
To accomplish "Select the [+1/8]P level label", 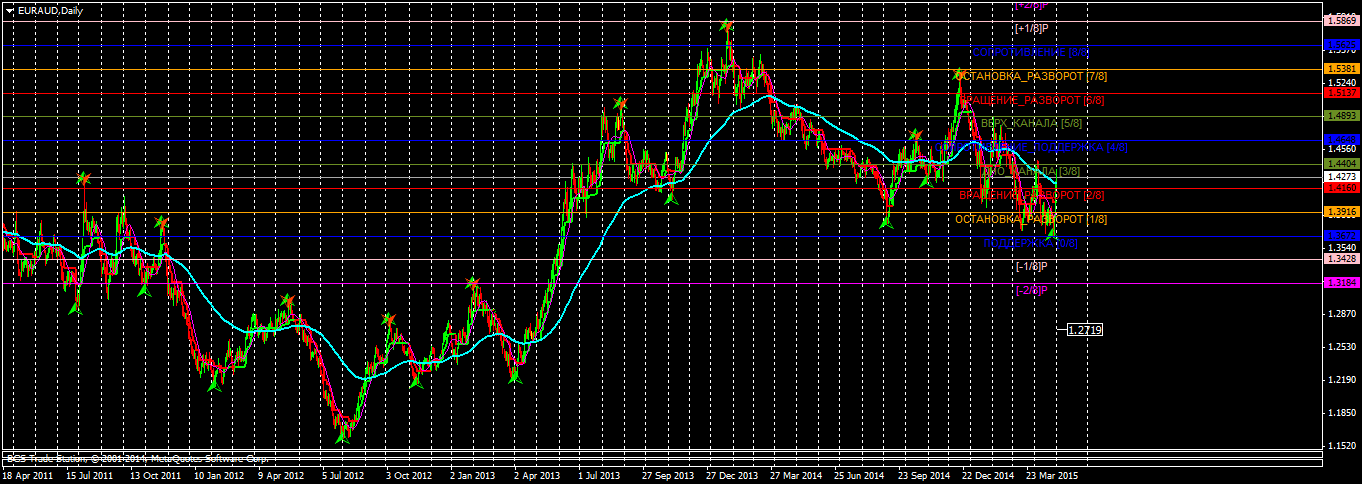I will (1031, 28).
